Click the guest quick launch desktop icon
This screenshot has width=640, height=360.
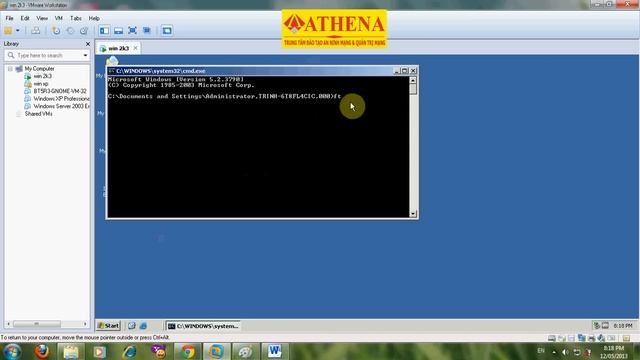[131, 326]
